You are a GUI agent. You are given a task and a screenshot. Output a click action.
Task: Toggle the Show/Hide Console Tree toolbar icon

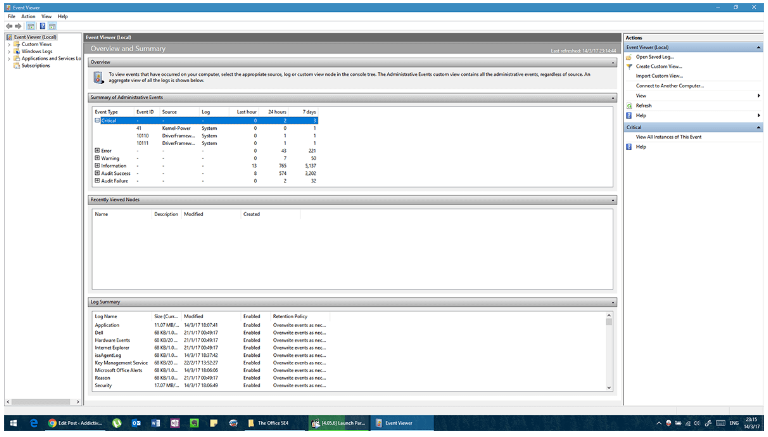point(31,26)
